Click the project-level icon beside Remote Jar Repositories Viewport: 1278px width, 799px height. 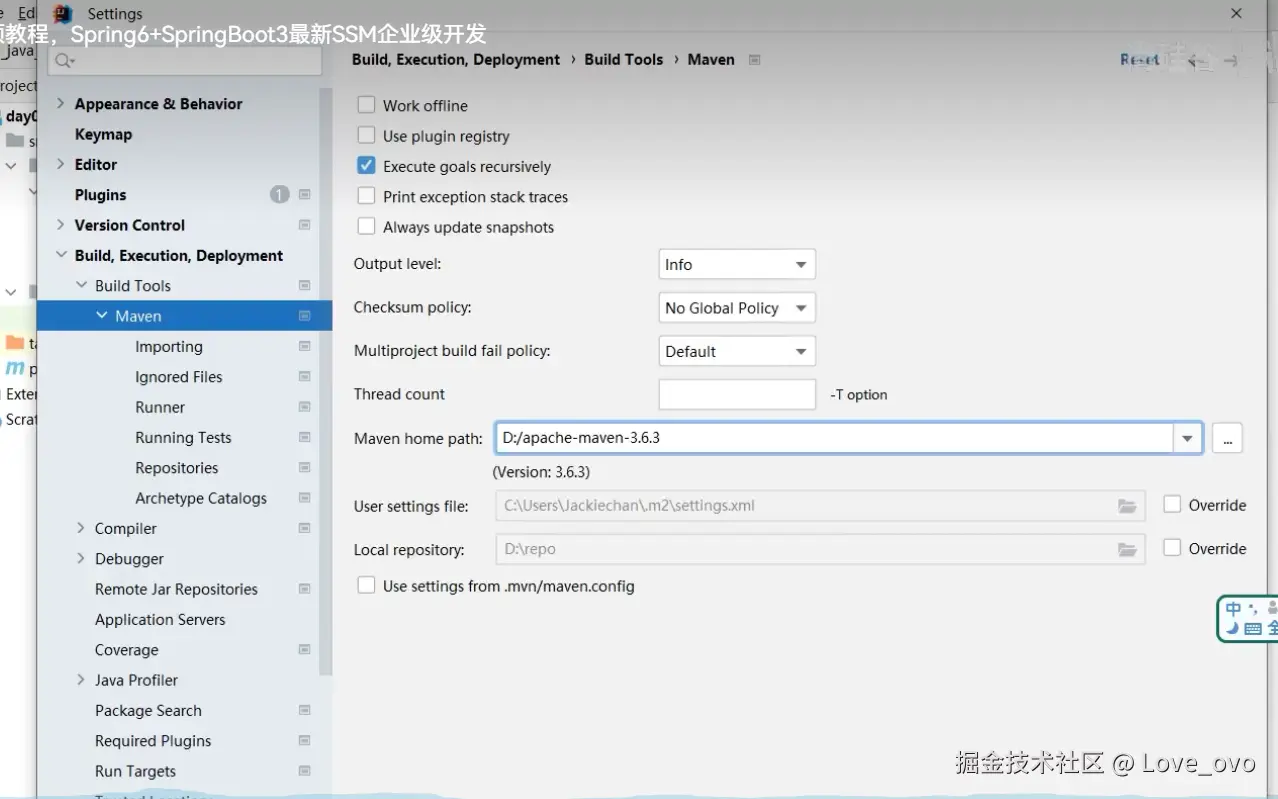[305, 589]
